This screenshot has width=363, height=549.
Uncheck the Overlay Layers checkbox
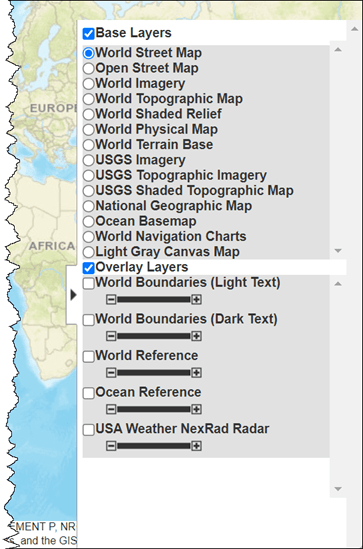[x=89, y=268]
